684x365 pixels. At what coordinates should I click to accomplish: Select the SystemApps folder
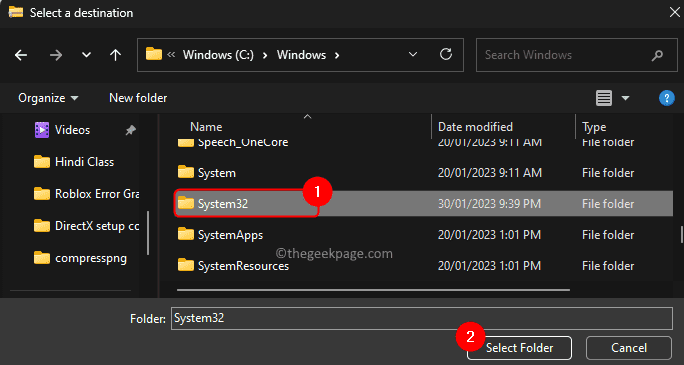(423, 235)
